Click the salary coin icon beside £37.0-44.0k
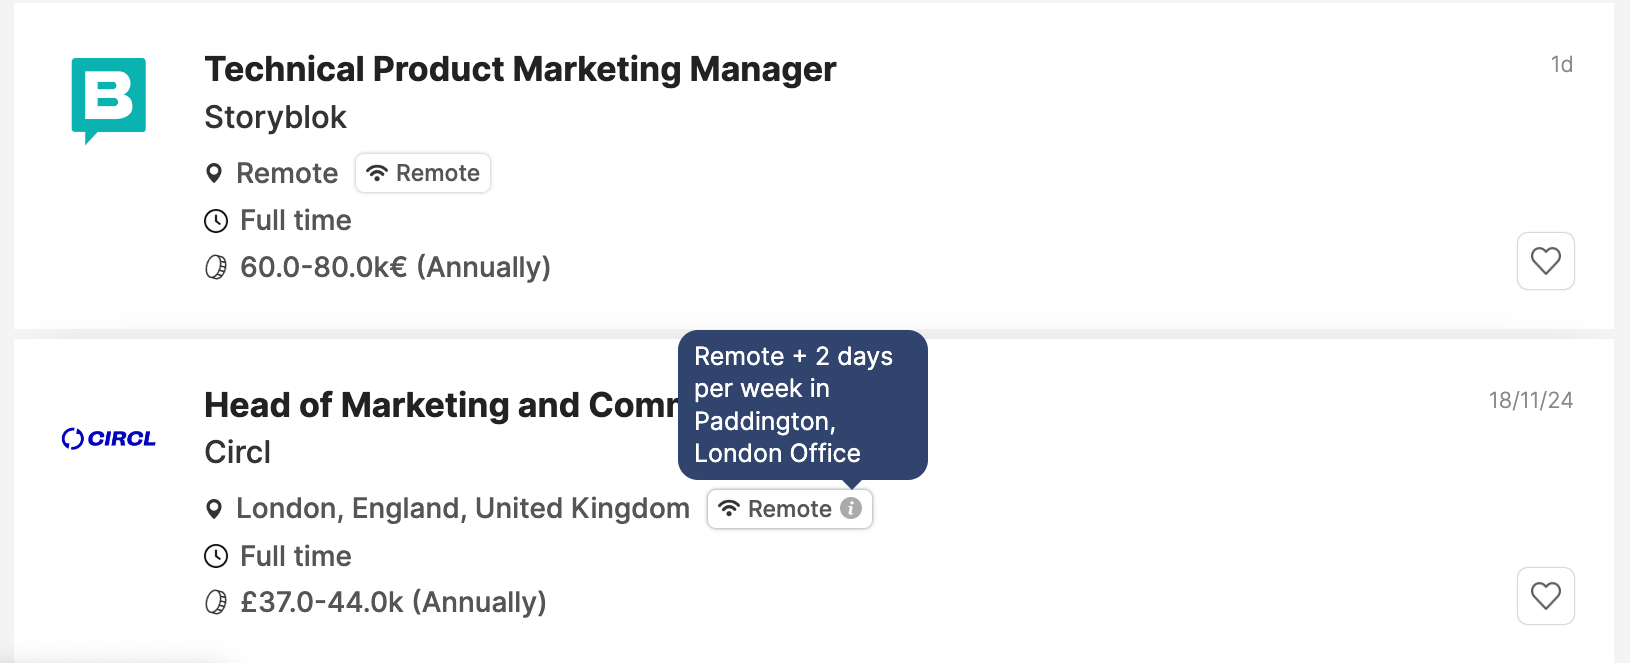This screenshot has width=1630, height=663. coord(216,602)
